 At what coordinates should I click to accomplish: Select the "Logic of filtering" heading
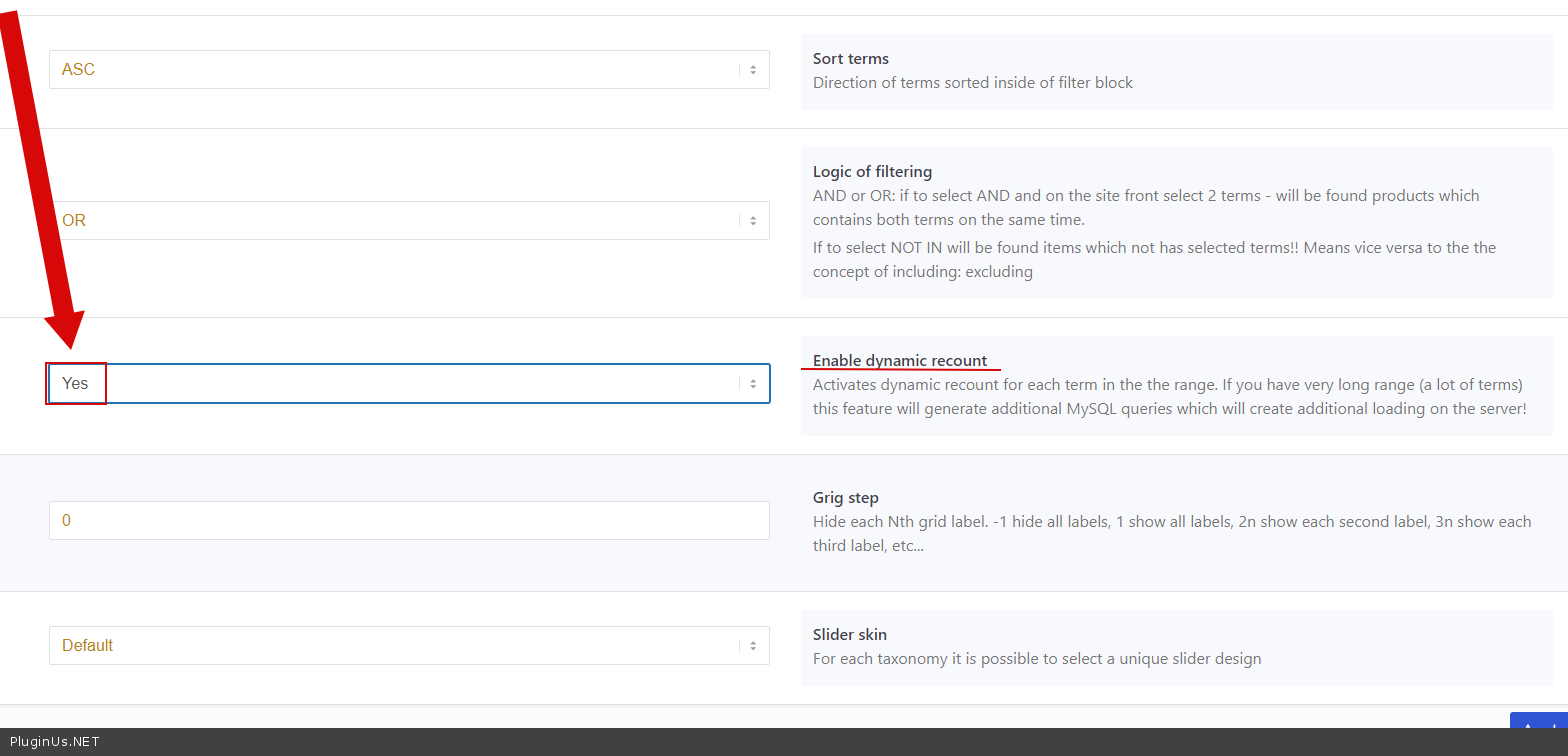coord(872,172)
